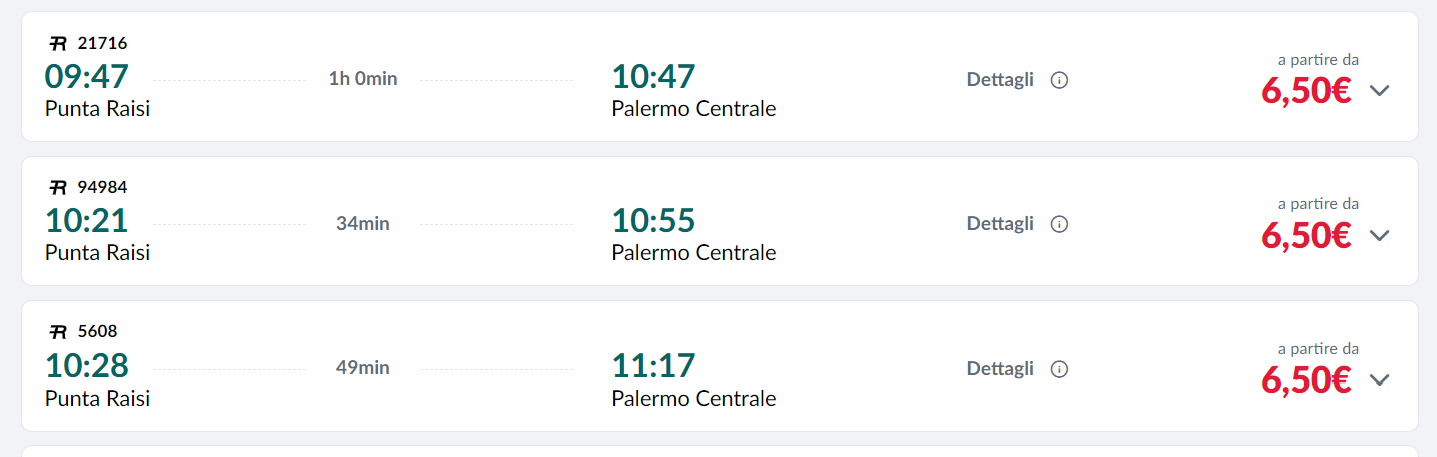The height and width of the screenshot is (457, 1437).
Task: Click train number 94984
Action: point(103,188)
